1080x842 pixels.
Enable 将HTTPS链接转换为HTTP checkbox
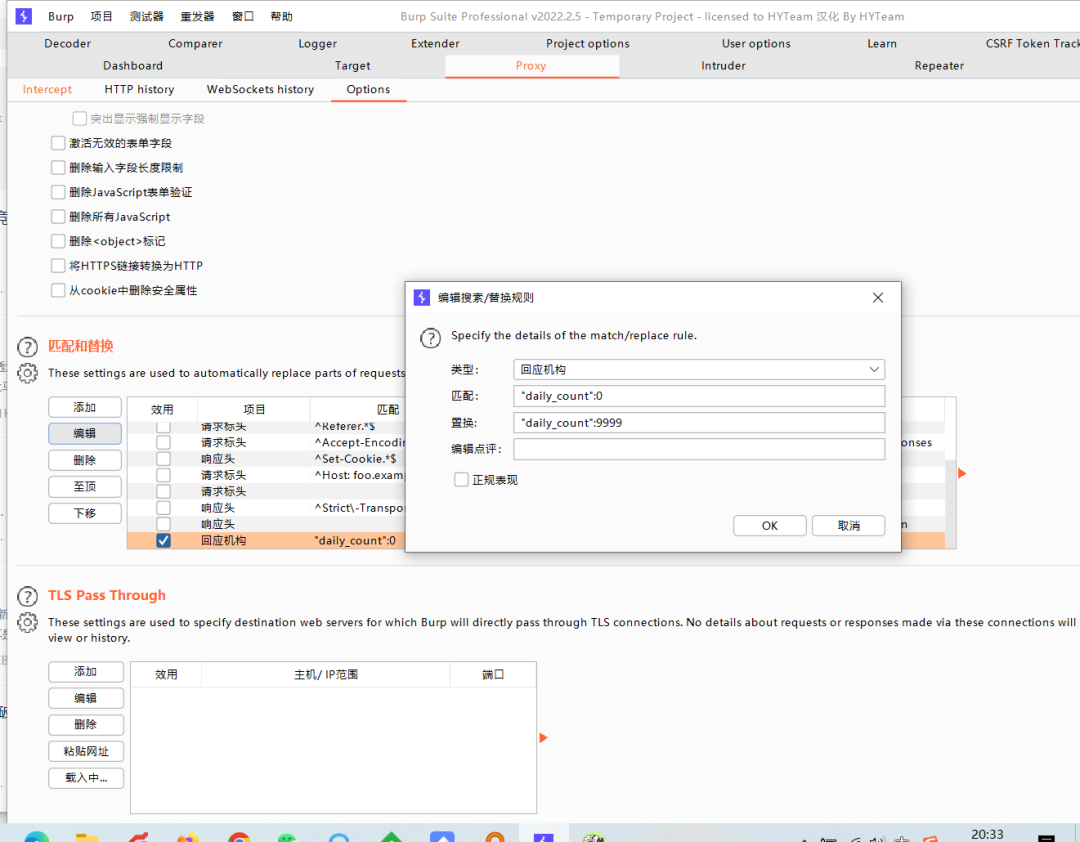(x=58, y=266)
